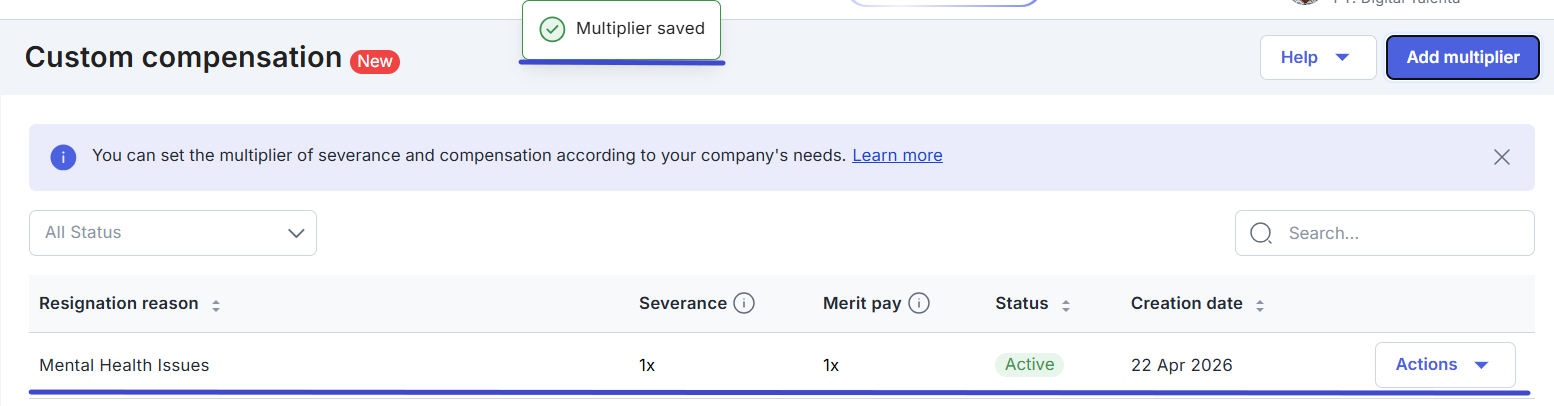
Task: Click the green checkmark in the toast
Action: (552, 29)
